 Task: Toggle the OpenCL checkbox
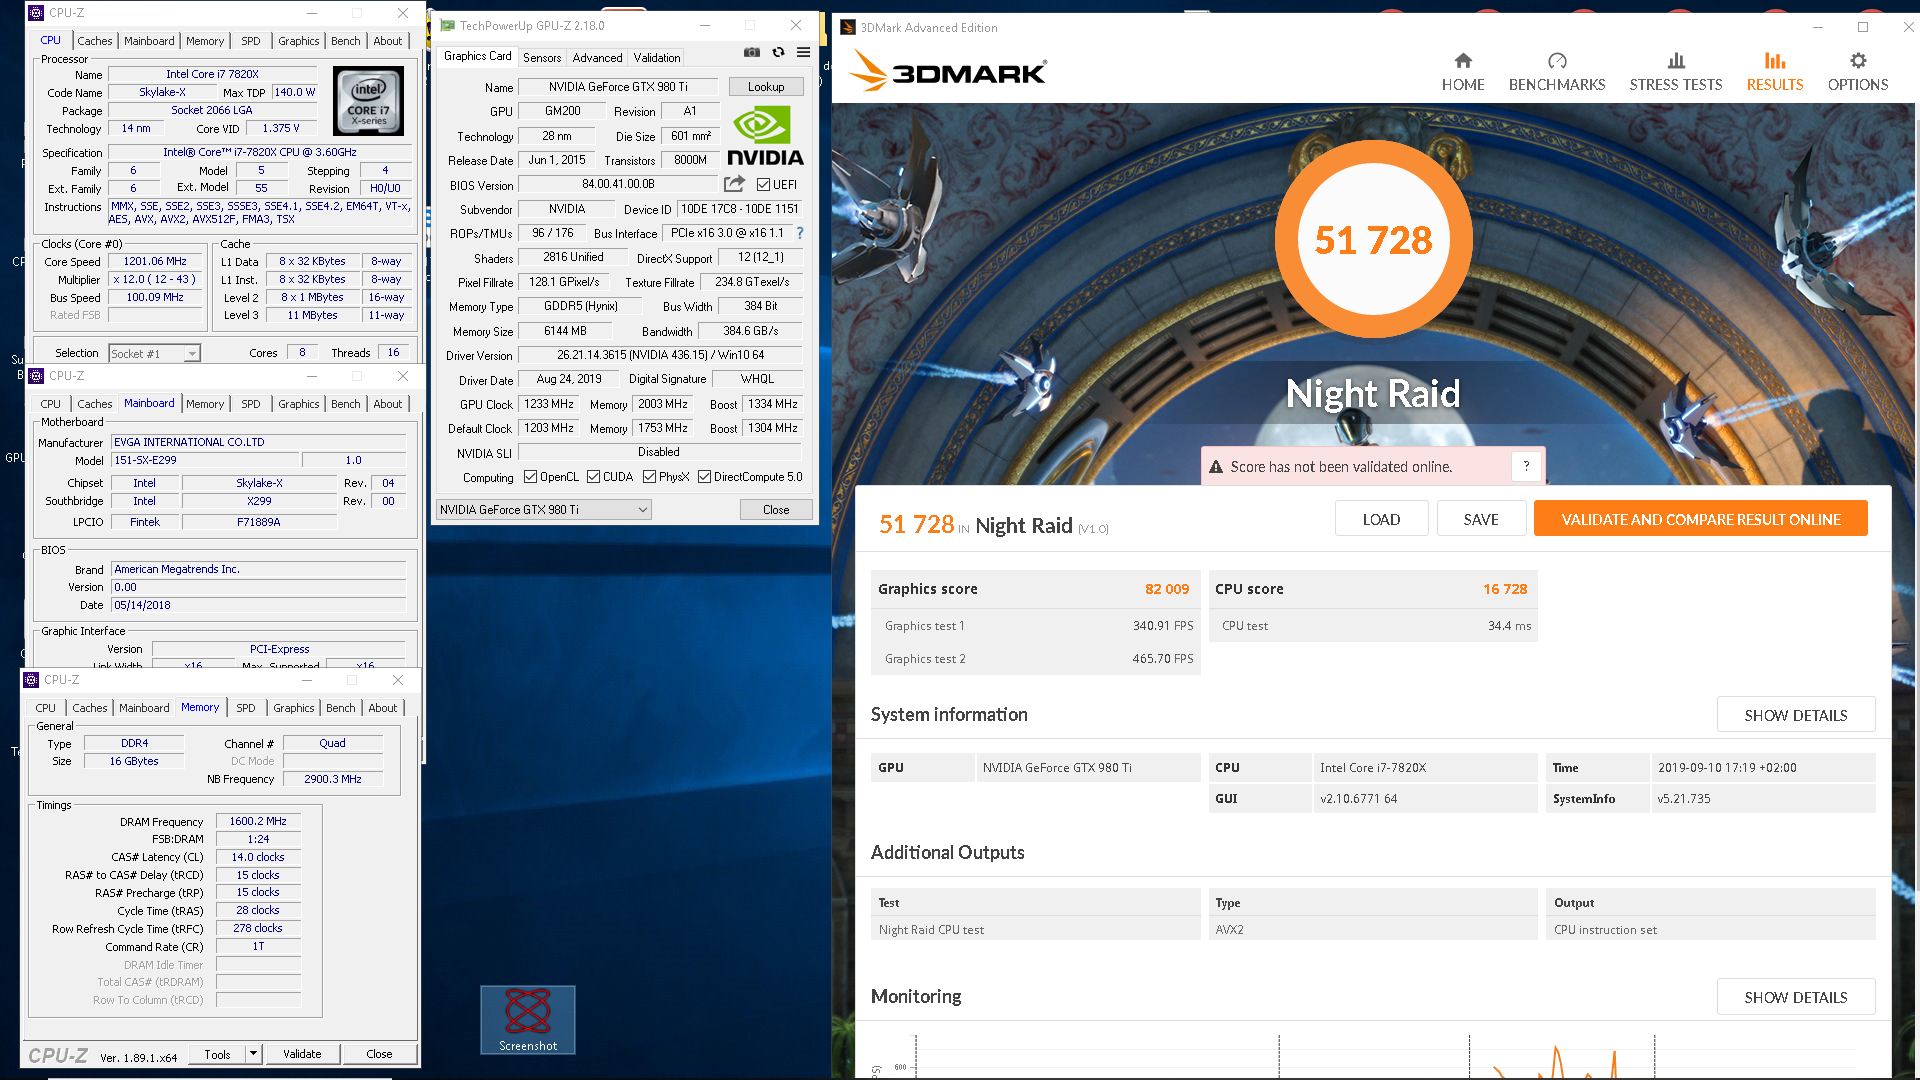531,477
